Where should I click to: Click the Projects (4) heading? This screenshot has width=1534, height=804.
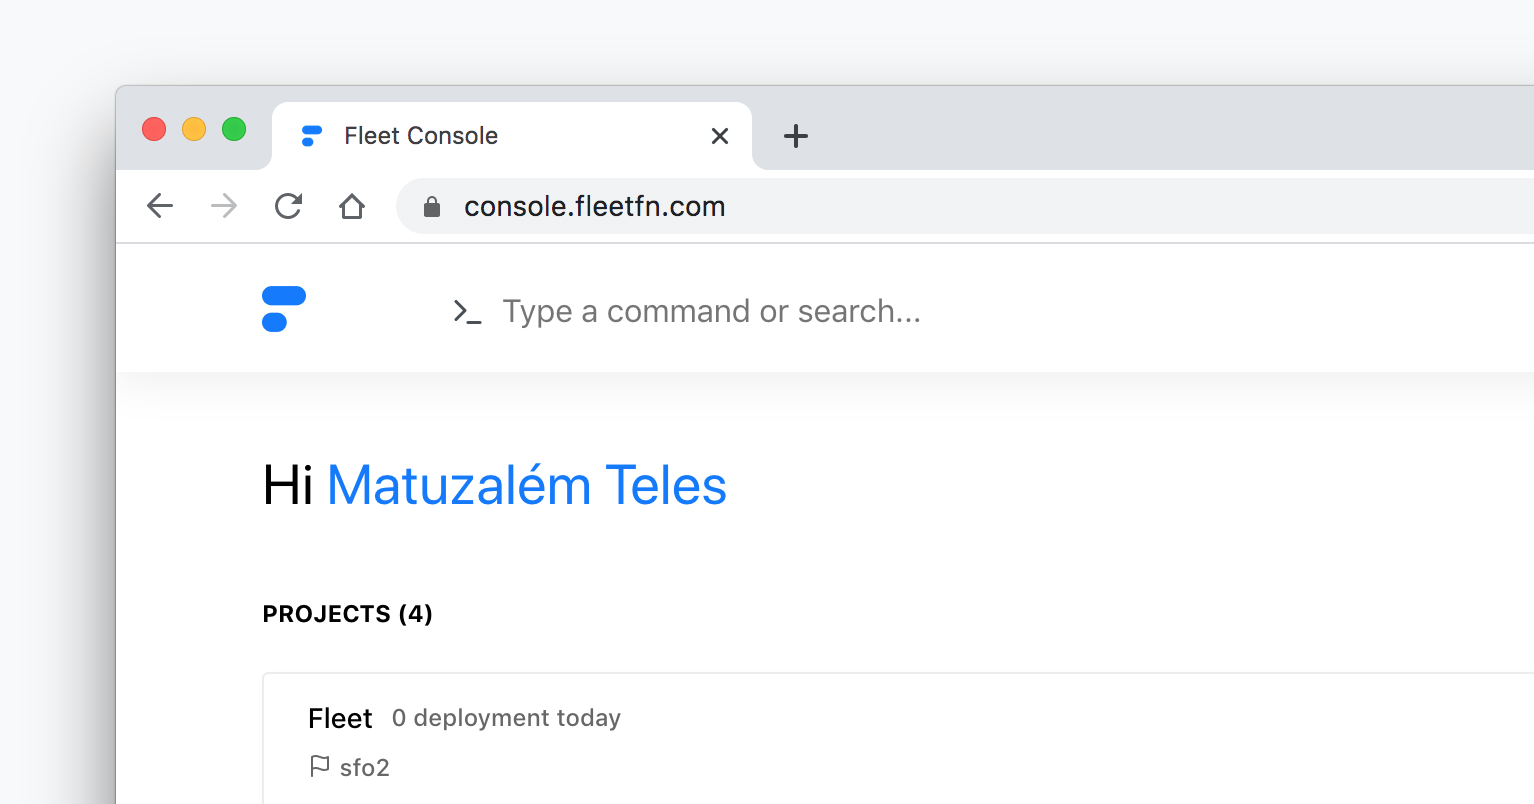tap(347, 614)
